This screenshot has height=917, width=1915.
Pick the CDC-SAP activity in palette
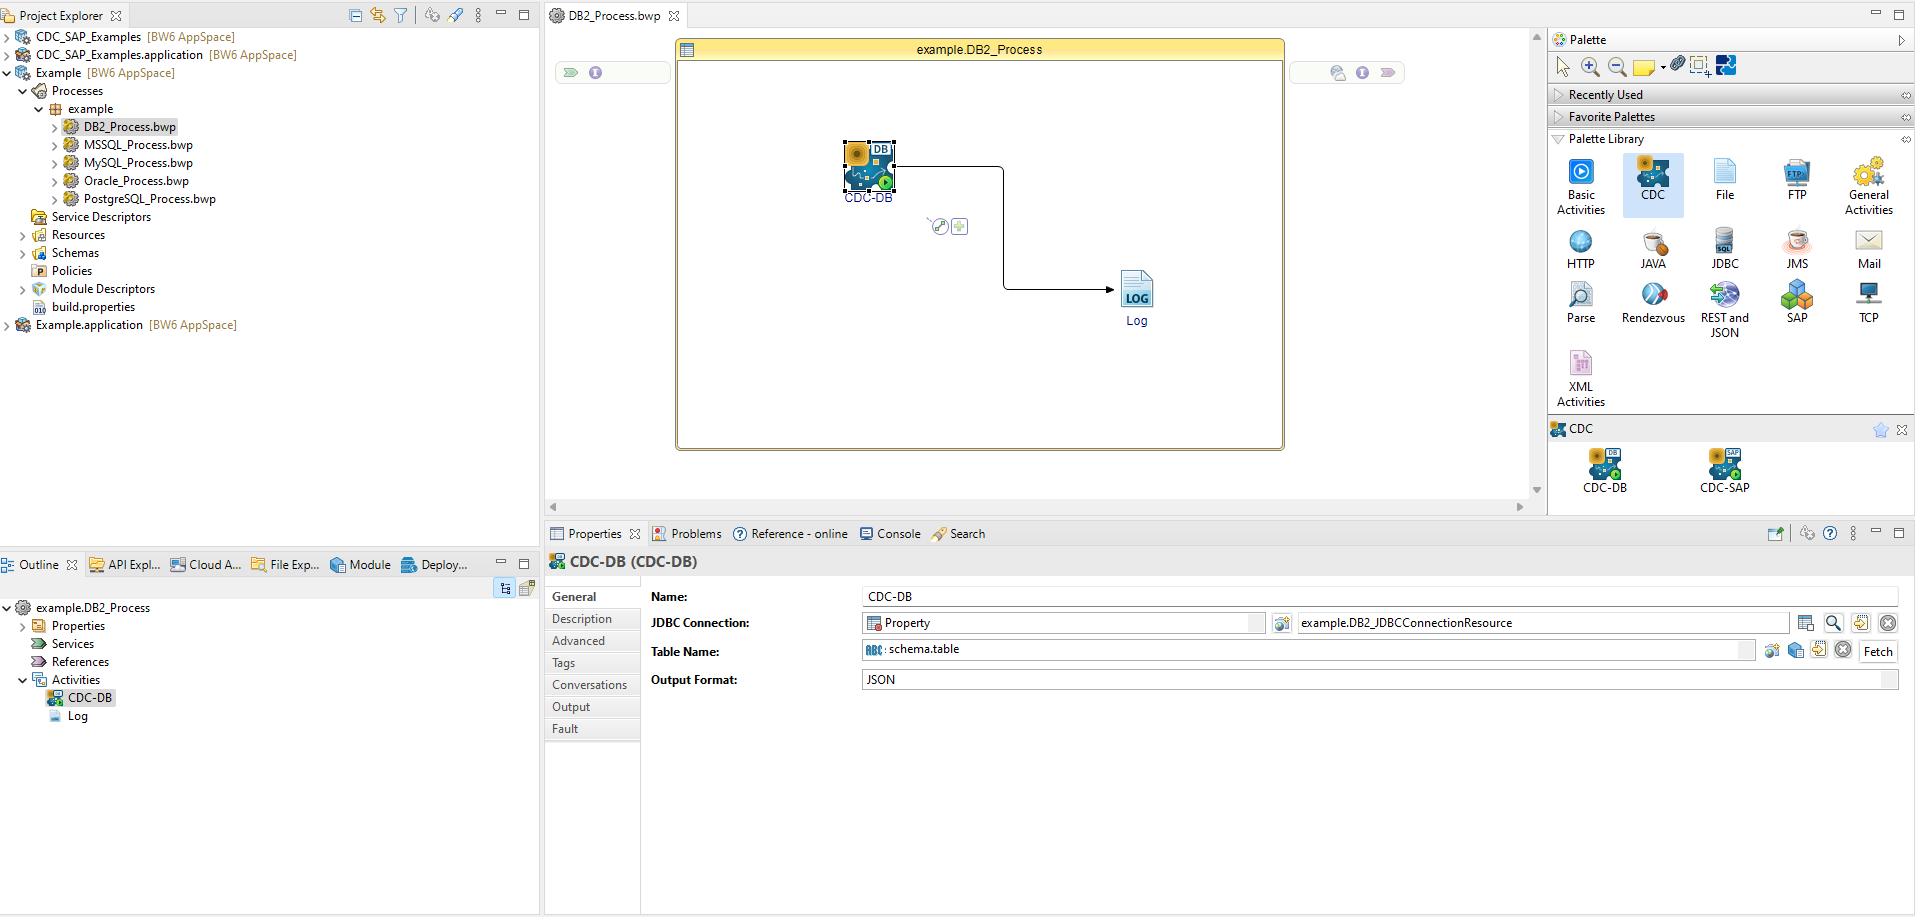1724,470
